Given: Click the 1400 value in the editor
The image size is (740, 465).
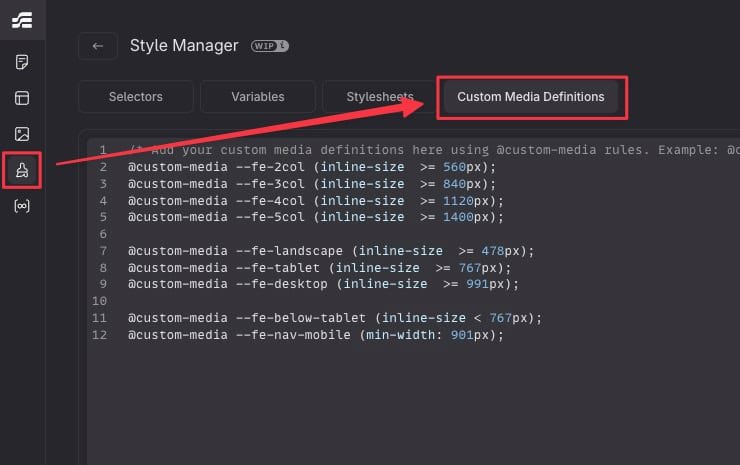Looking at the screenshot, I should 458,217.
